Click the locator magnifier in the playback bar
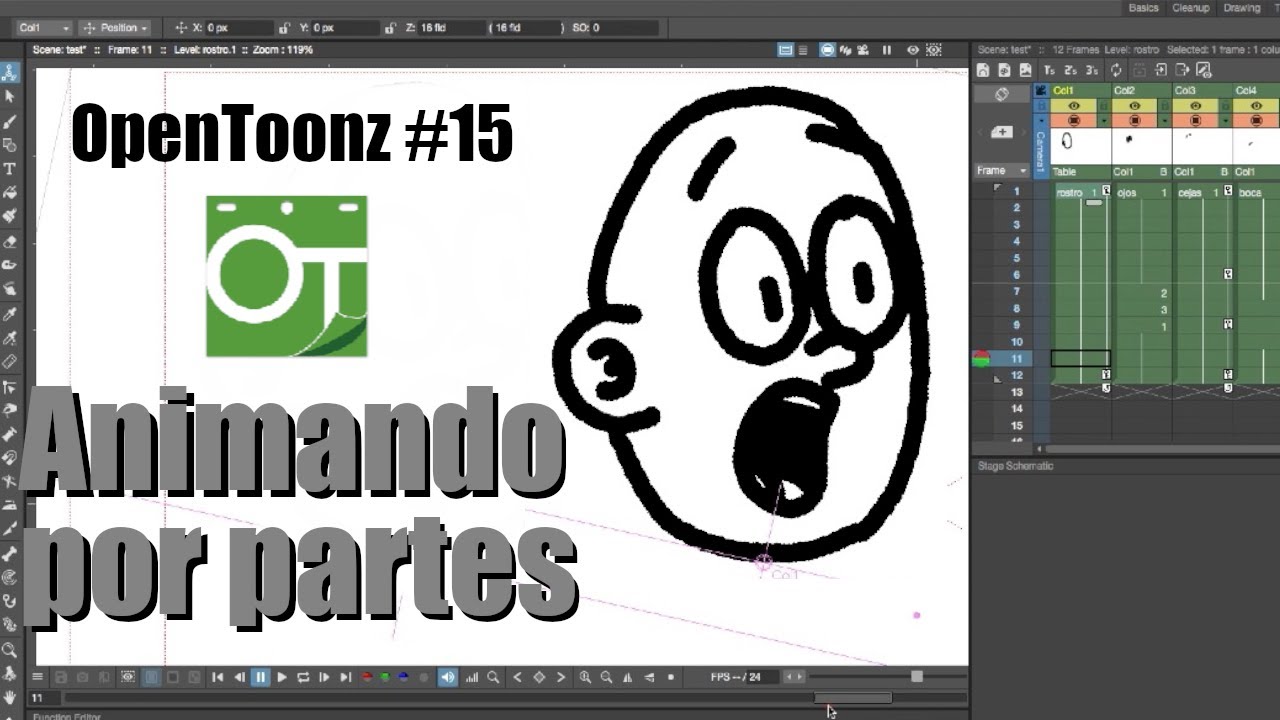This screenshot has height=720, width=1280. (493, 677)
